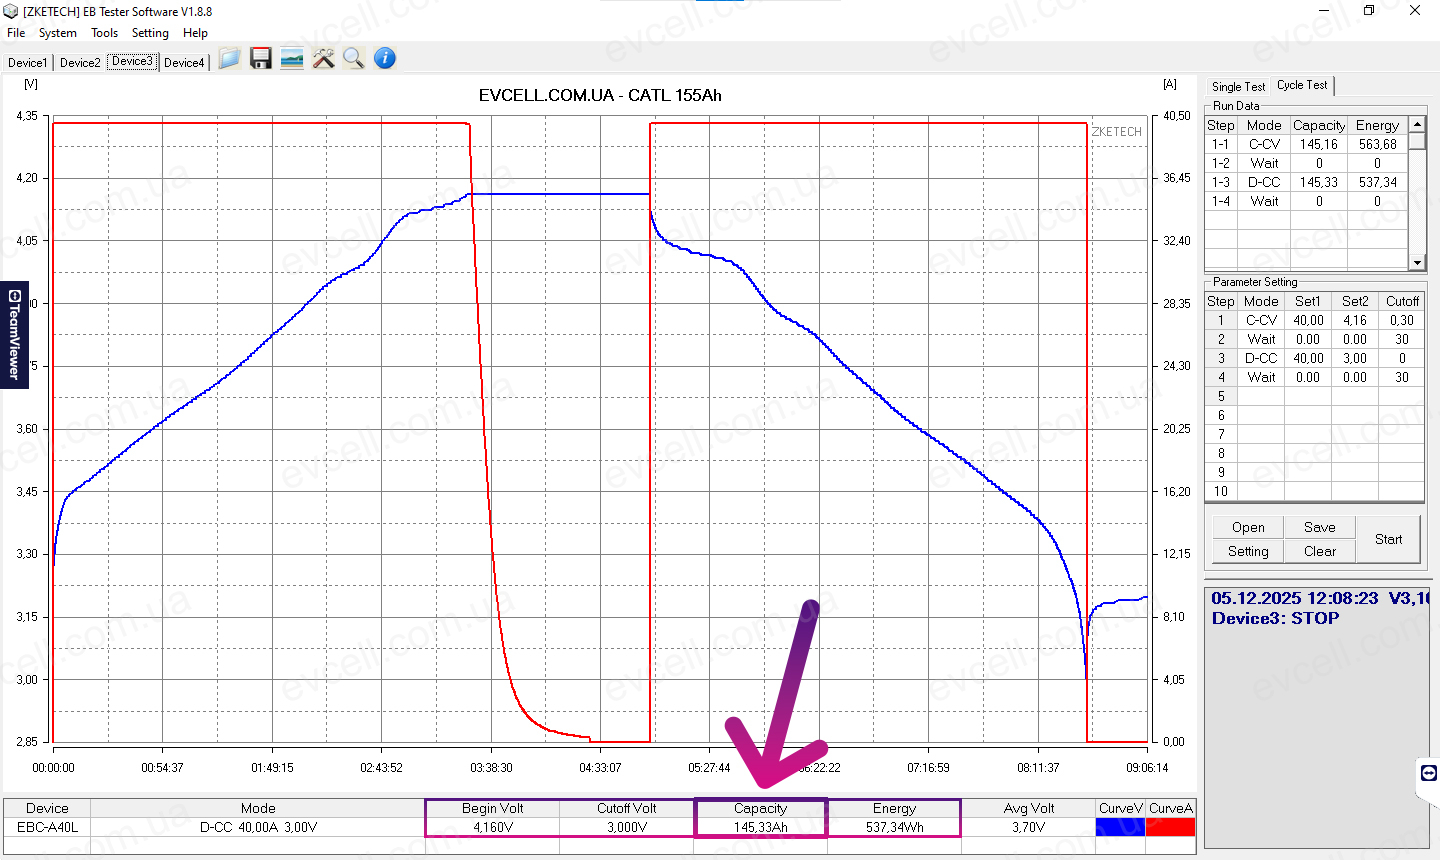Image resolution: width=1440 pixels, height=860 pixels.
Task: Select row 5 in Parameter Setting table
Action: pos(1300,396)
